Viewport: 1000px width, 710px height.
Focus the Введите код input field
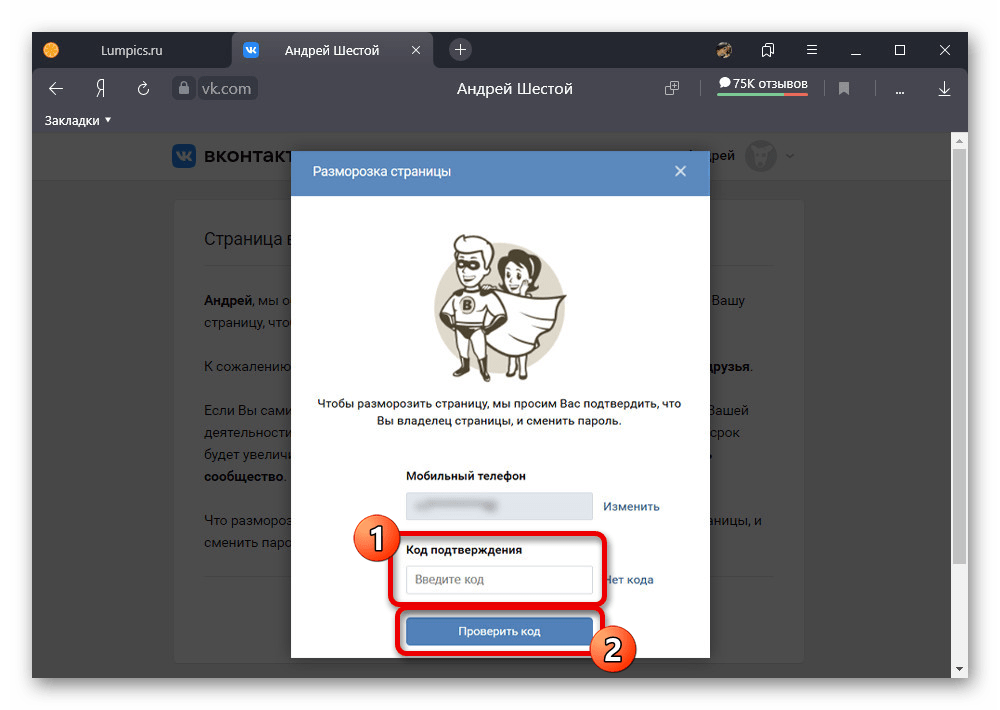click(x=499, y=579)
